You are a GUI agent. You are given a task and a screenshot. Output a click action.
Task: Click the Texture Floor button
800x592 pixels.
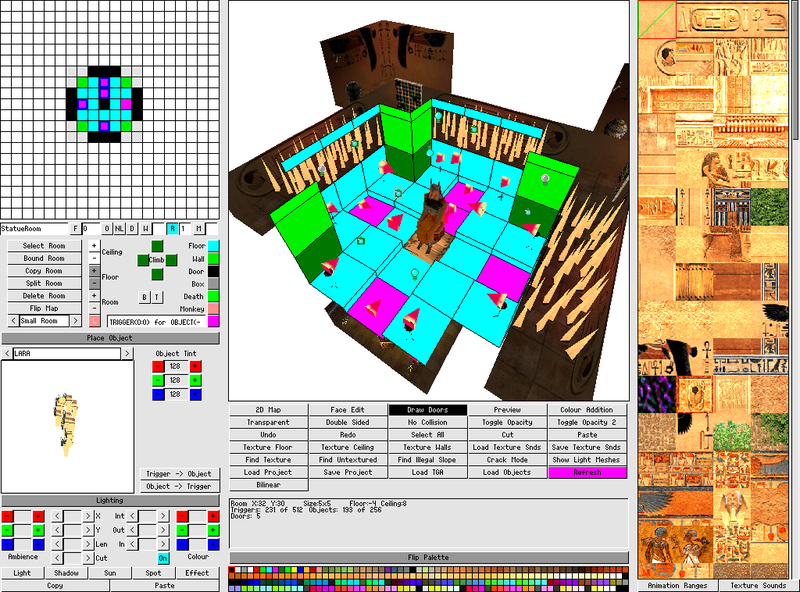coord(268,447)
